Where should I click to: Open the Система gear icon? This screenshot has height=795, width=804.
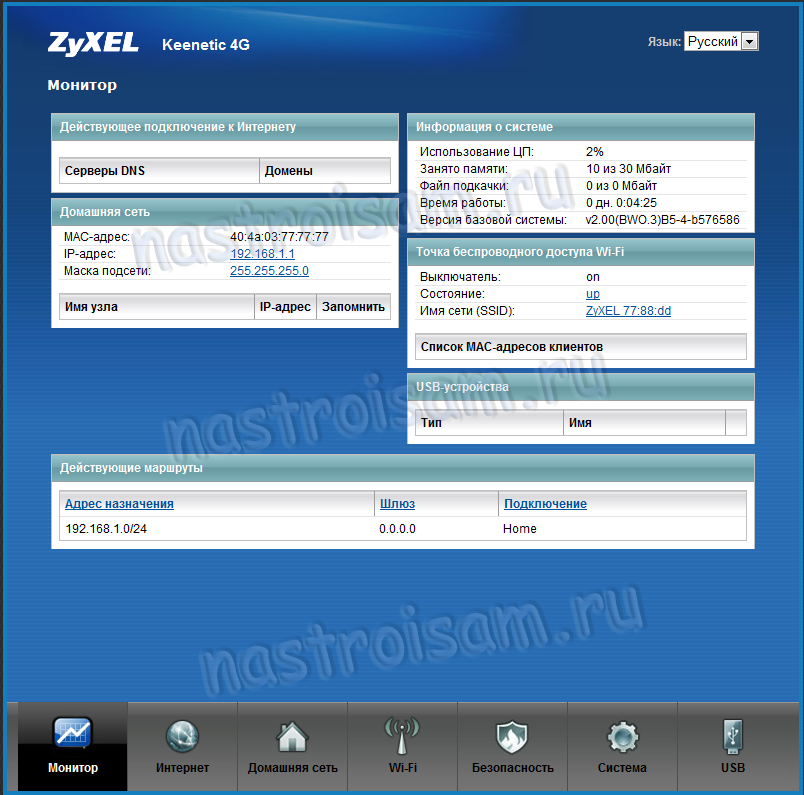coord(622,738)
